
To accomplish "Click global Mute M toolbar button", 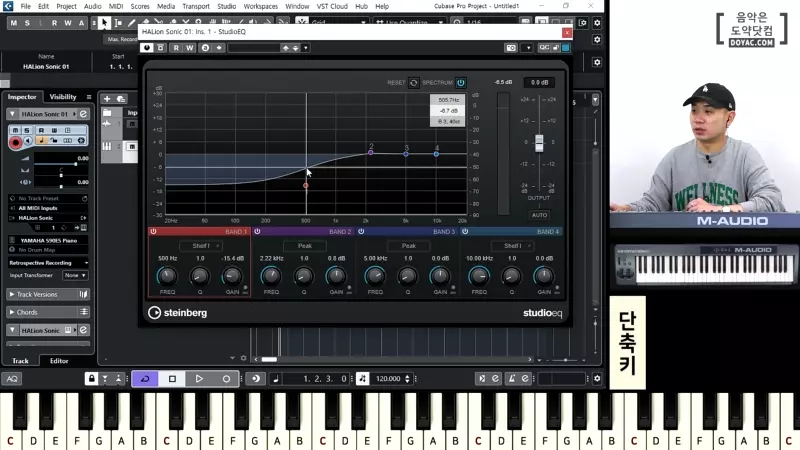I will [13, 23].
